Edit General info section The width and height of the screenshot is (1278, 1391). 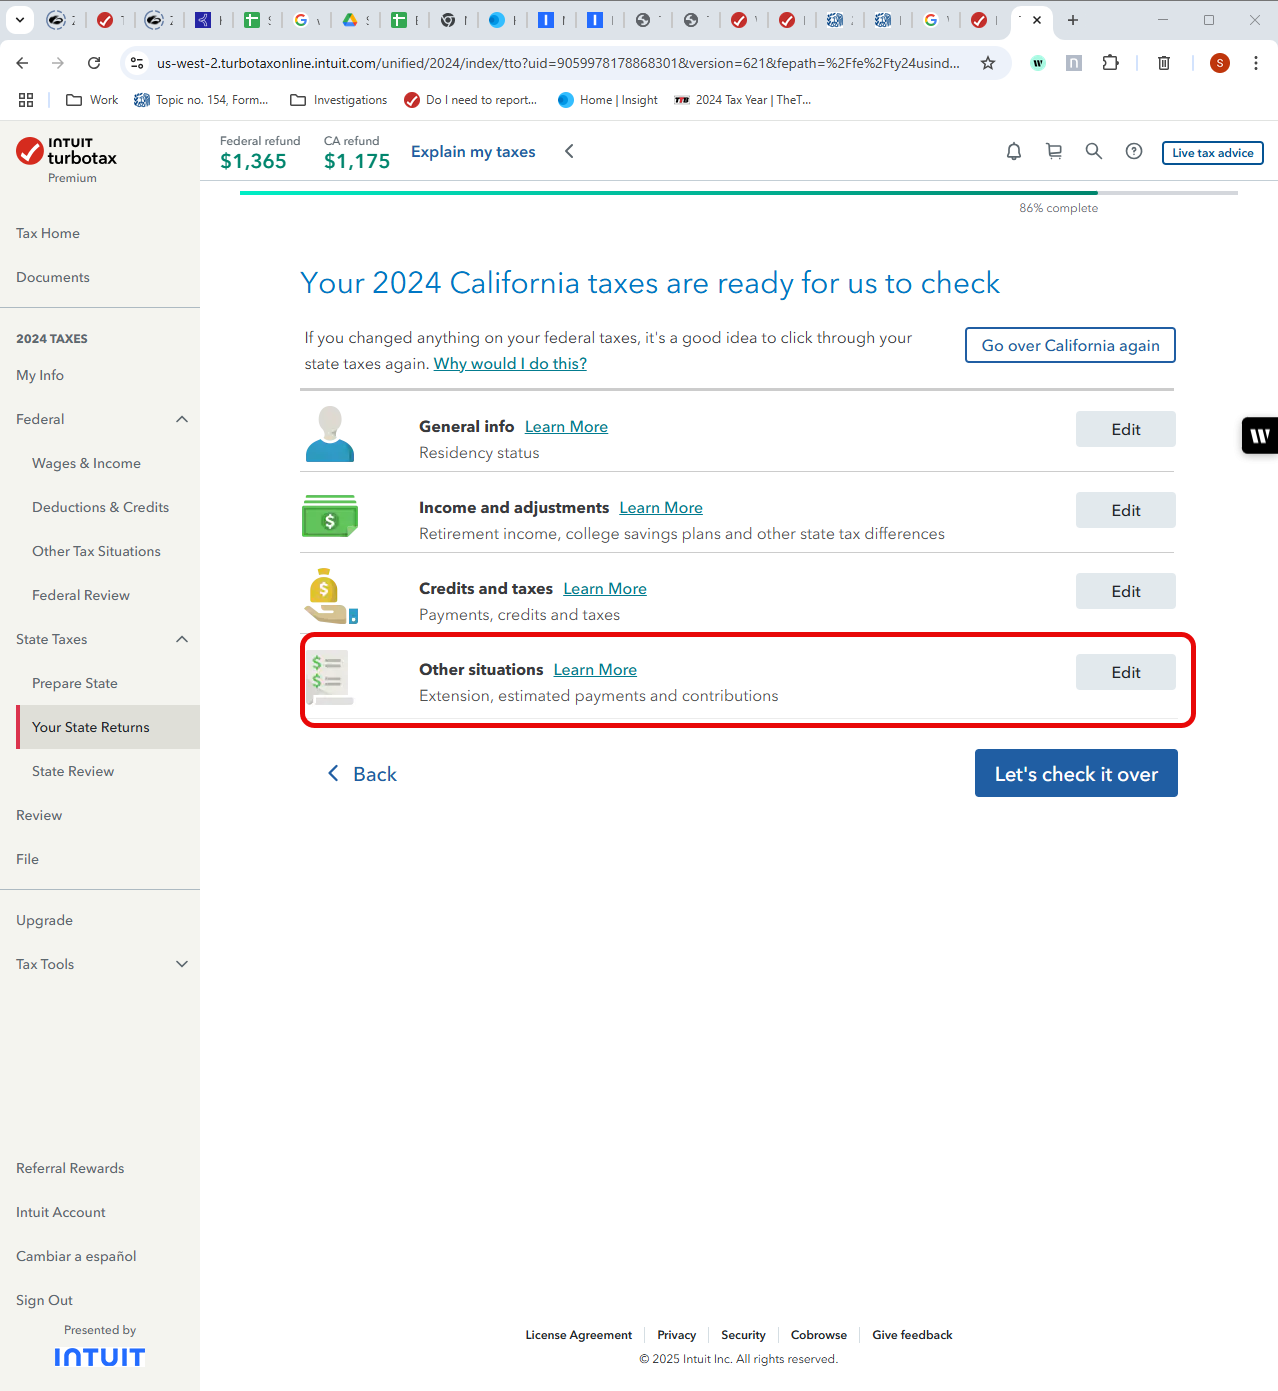click(x=1126, y=429)
